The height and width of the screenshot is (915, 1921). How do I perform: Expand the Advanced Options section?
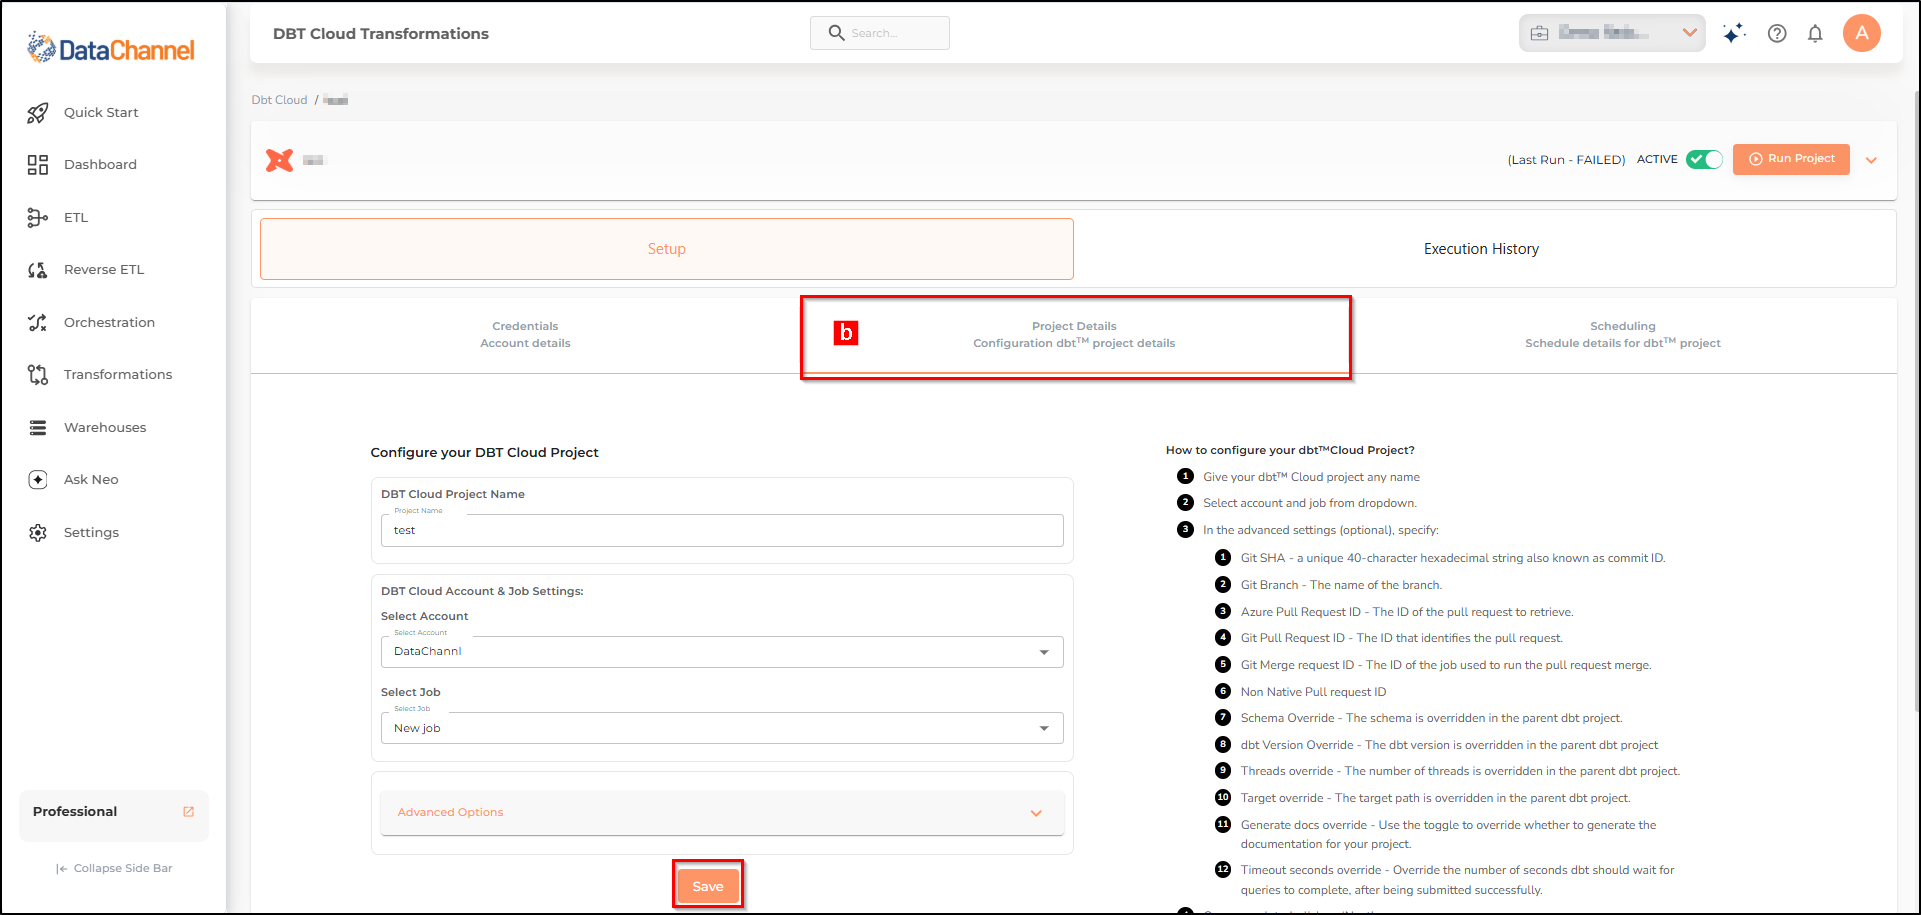click(722, 813)
